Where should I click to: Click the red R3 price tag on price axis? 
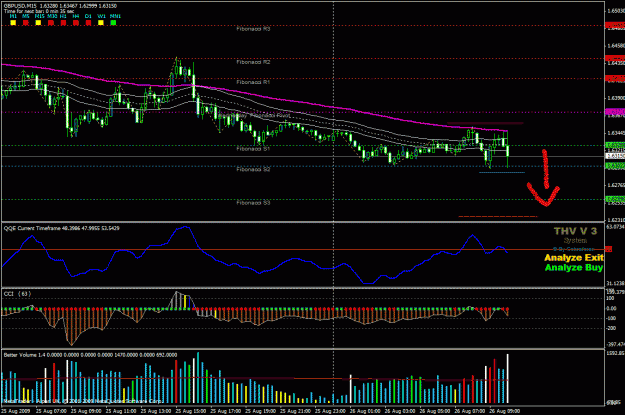coord(615,26)
